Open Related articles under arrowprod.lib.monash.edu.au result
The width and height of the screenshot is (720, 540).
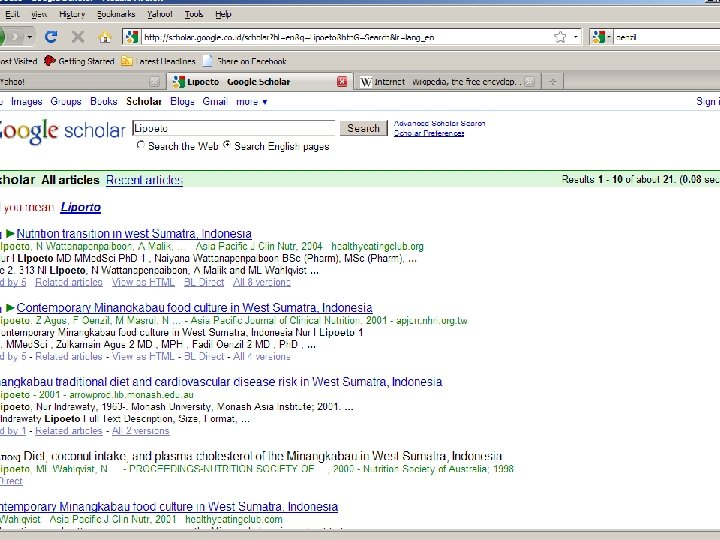(x=69, y=431)
